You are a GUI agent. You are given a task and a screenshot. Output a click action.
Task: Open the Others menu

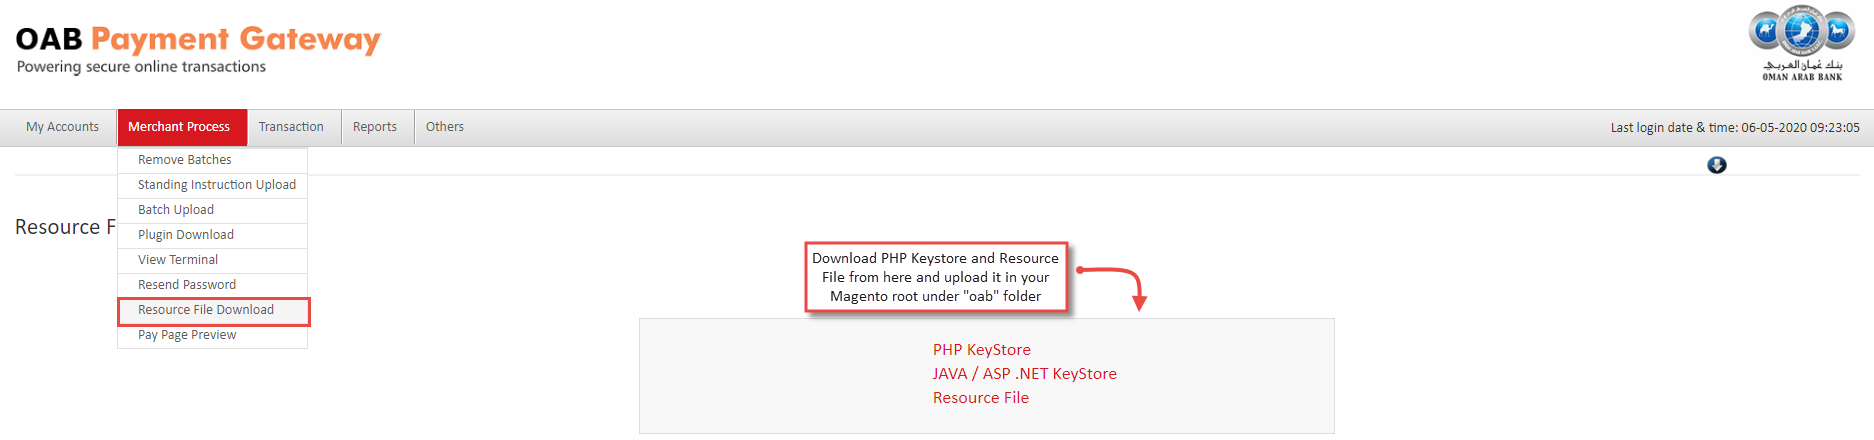click(x=445, y=127)
